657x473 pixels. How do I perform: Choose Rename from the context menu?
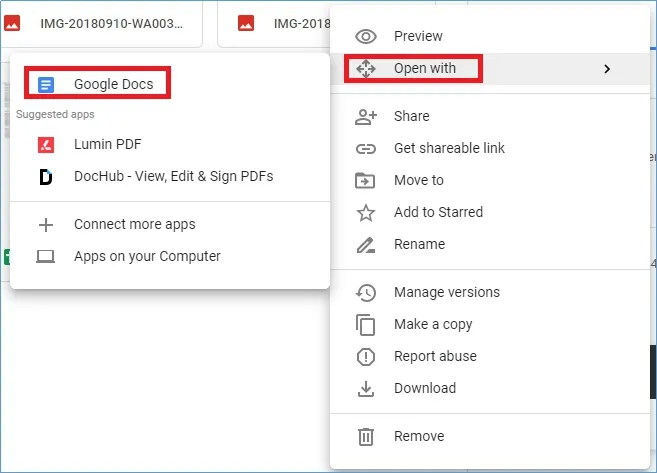(x=490, y=245)
